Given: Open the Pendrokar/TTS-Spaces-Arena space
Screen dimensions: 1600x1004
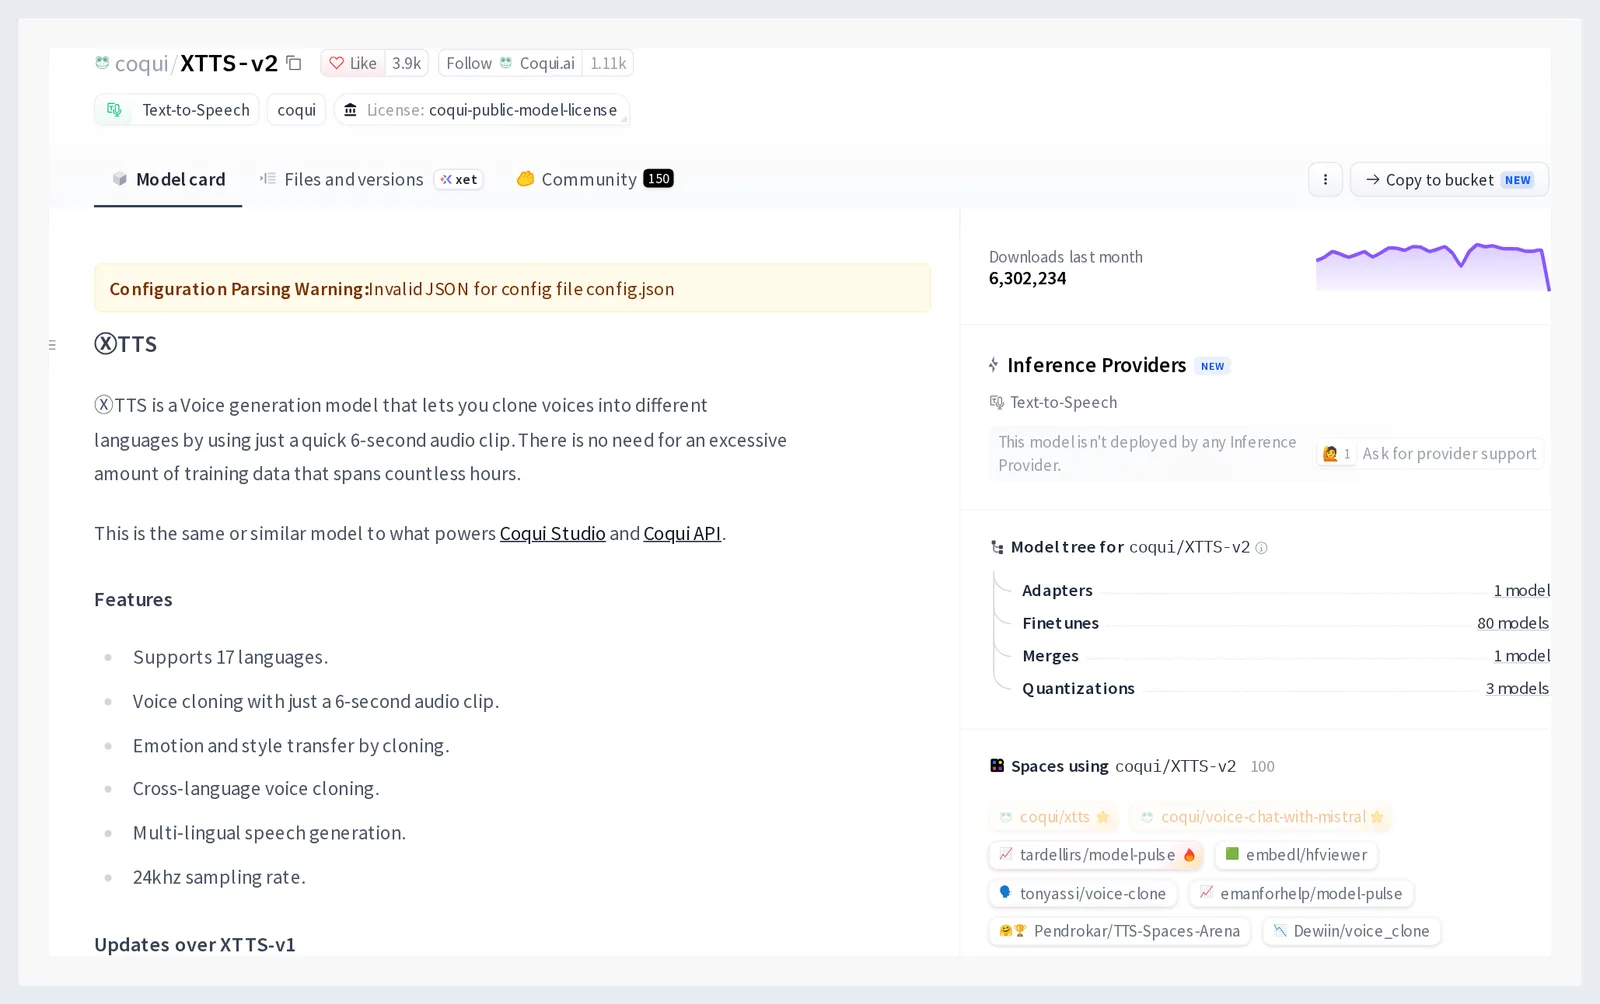Looking at the screenshot, I should click(1120, 932).
